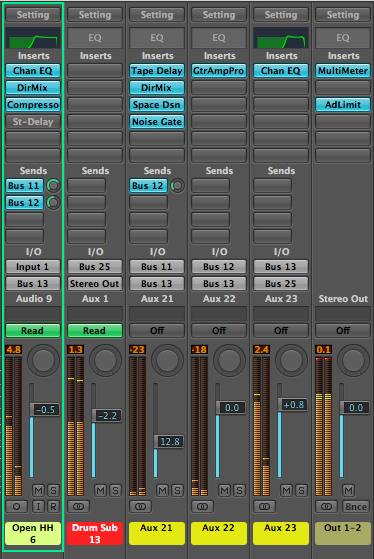Image resolution: width=374 pixels, height=559 pixels.
Task: Mute the Open HH channel
Action: [39, 491]
